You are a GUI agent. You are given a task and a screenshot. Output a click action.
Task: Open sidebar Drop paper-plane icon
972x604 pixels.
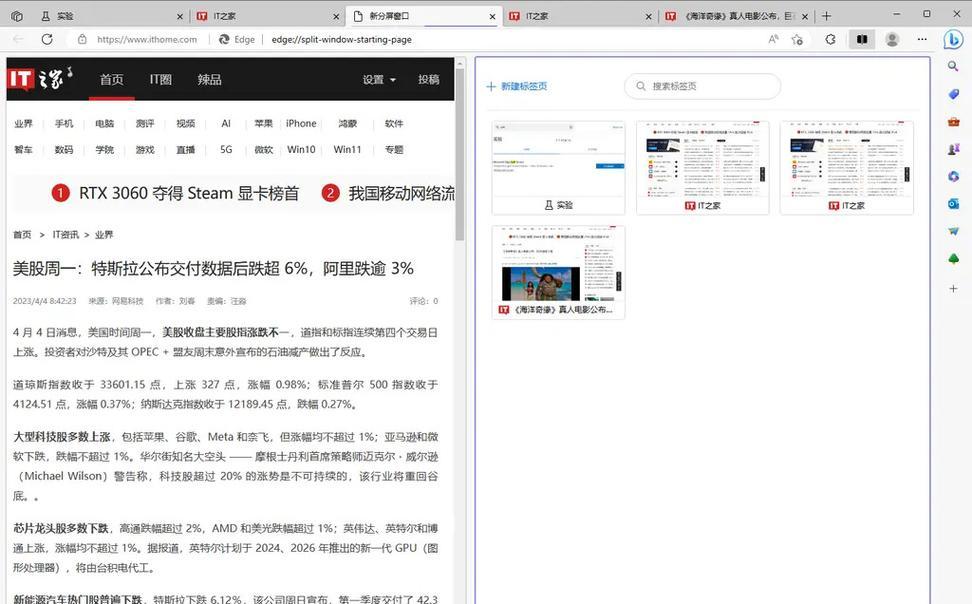coord(953,231)
